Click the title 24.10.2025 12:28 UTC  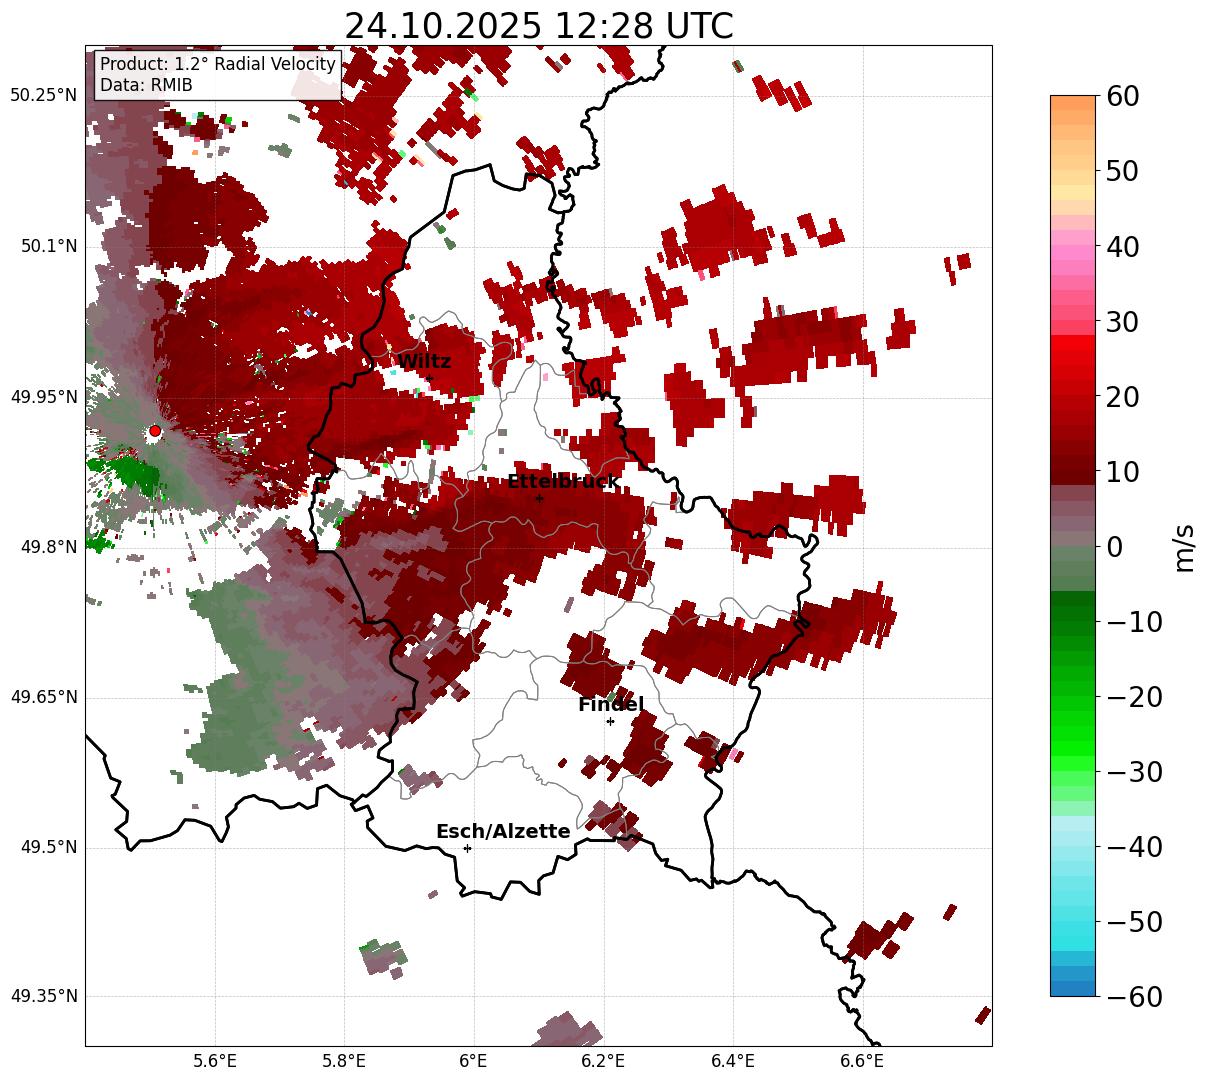pos(539,25)
